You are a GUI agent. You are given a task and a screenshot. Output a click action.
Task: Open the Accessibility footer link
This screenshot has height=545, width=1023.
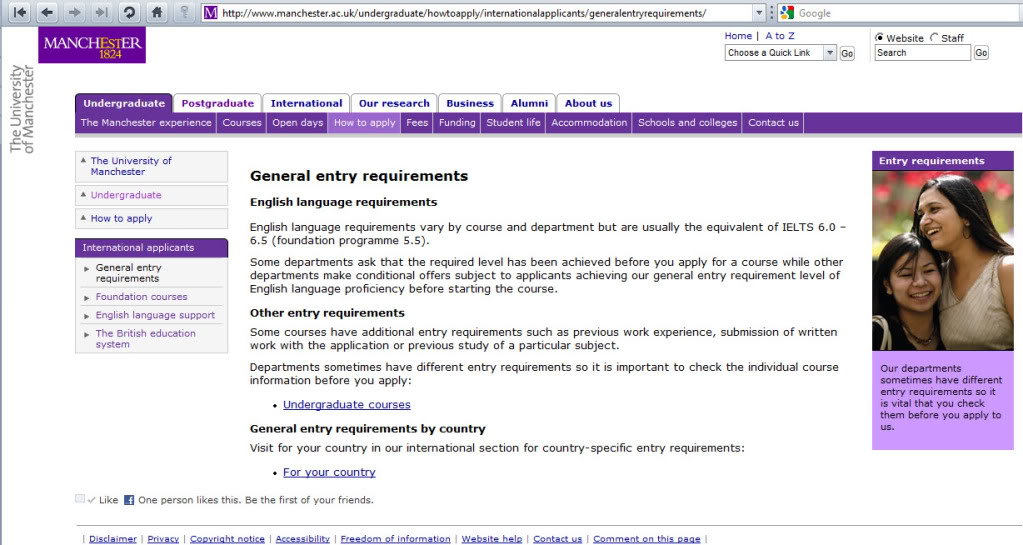(303, 538)
